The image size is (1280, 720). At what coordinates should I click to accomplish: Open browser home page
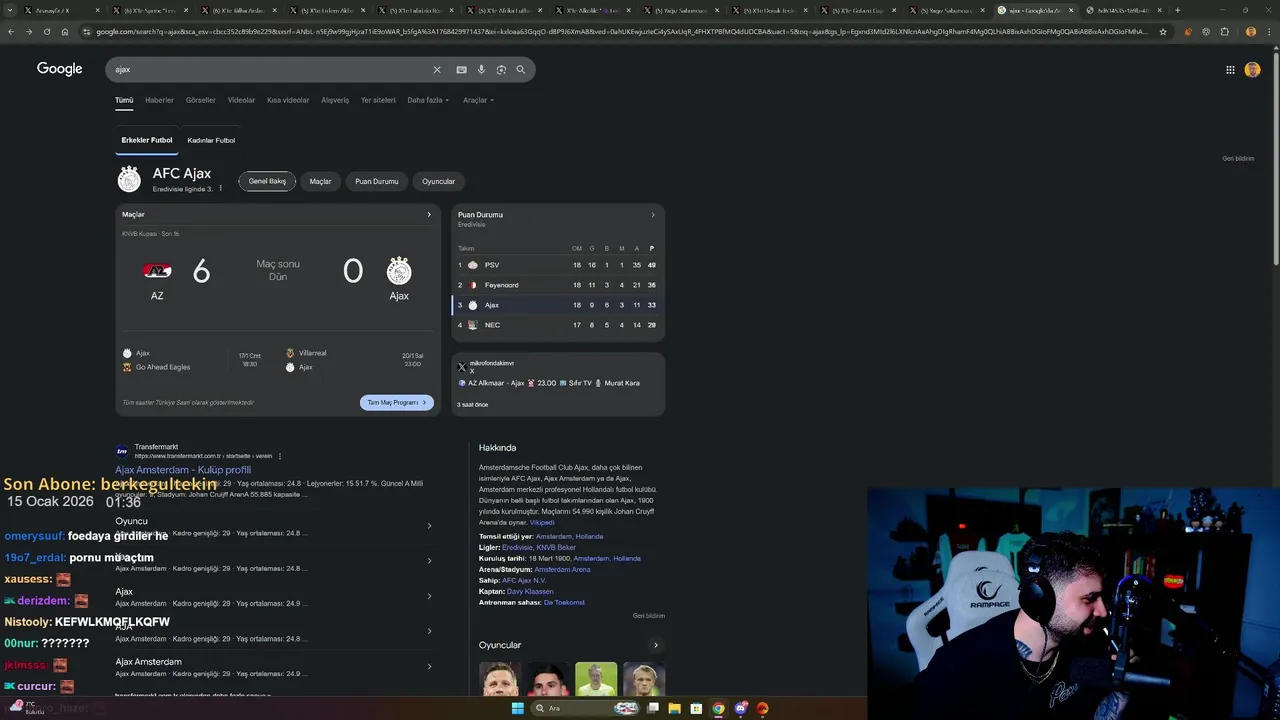click(x=65, y=31)
